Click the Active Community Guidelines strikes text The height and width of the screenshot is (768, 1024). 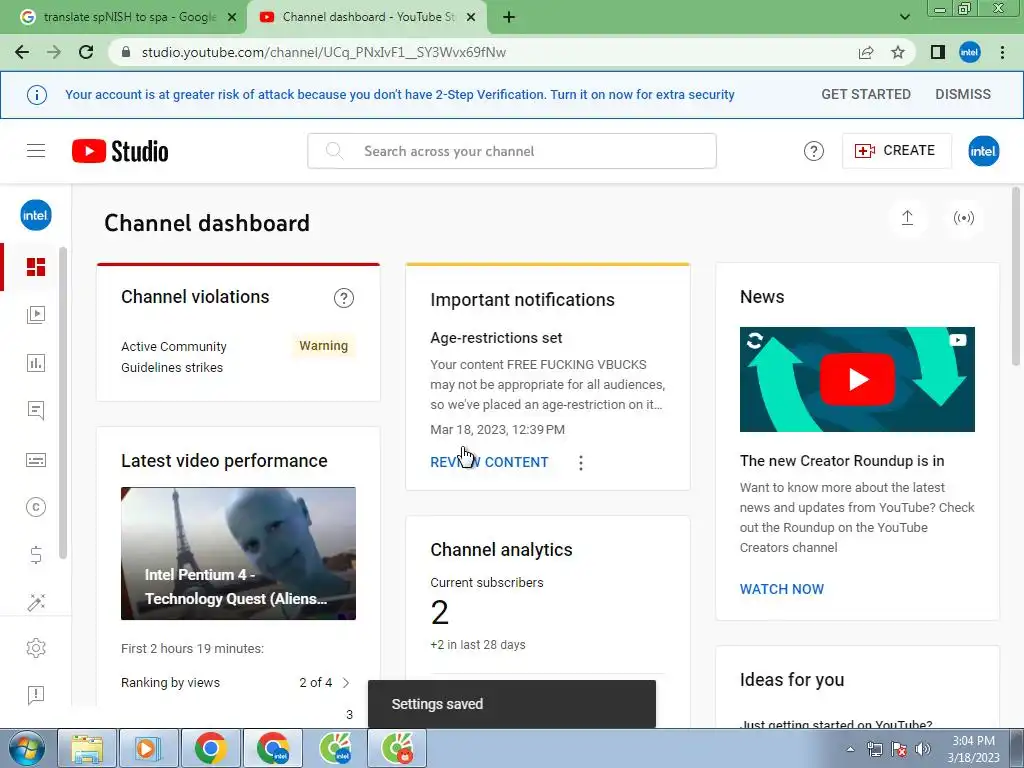click(174, 357)
